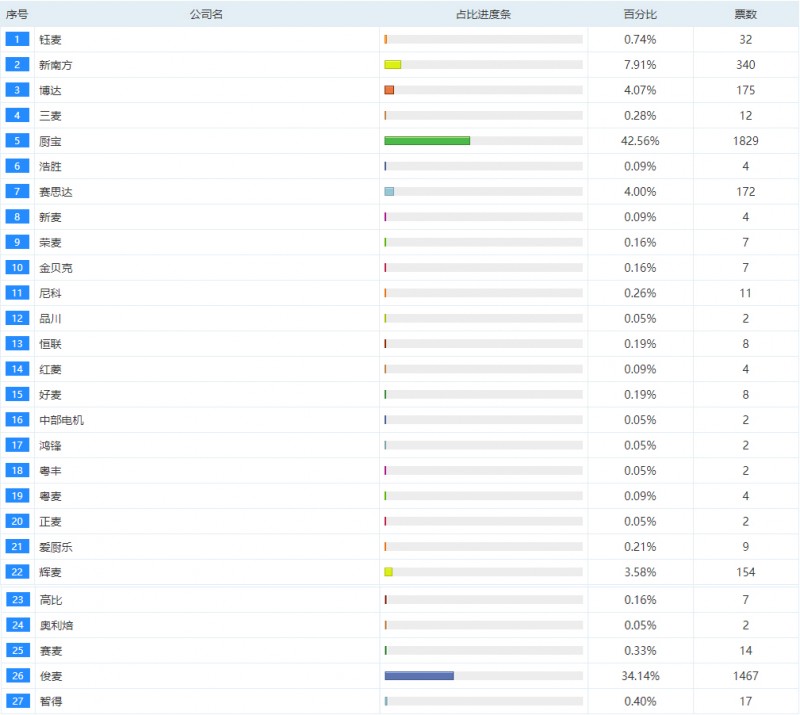Click the vote count 1467
This screenshot has height=715, width=800.
click(745, 676)
